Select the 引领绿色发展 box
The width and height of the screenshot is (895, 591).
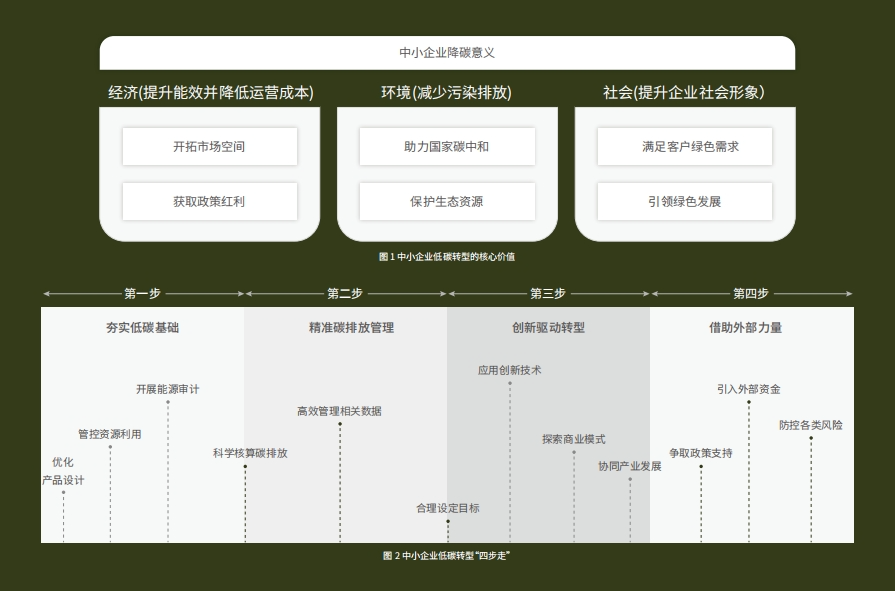pyautogui.click(x=684, y=201)
